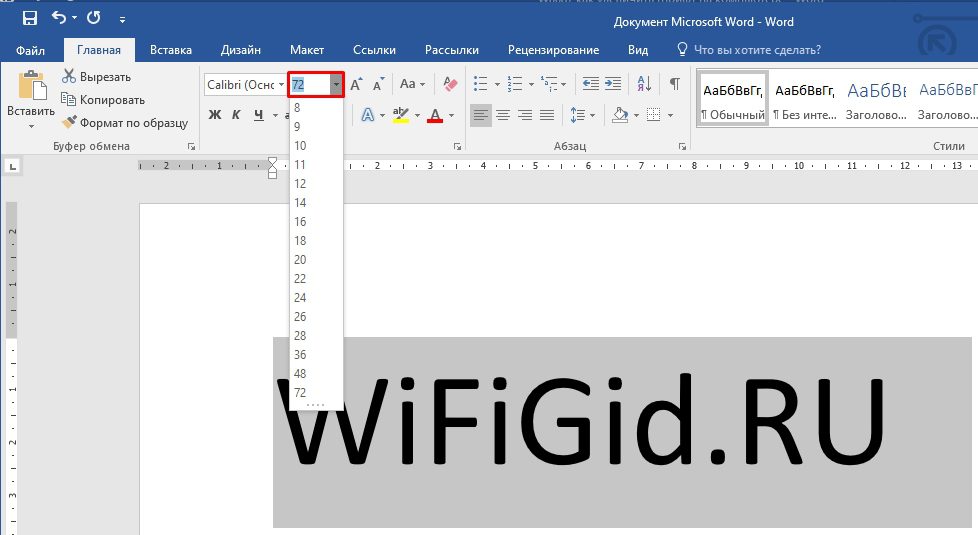Decrease font size with shrink icon
Image resolution: width=978 pixels, height=535 pixels.
point(379,84)
